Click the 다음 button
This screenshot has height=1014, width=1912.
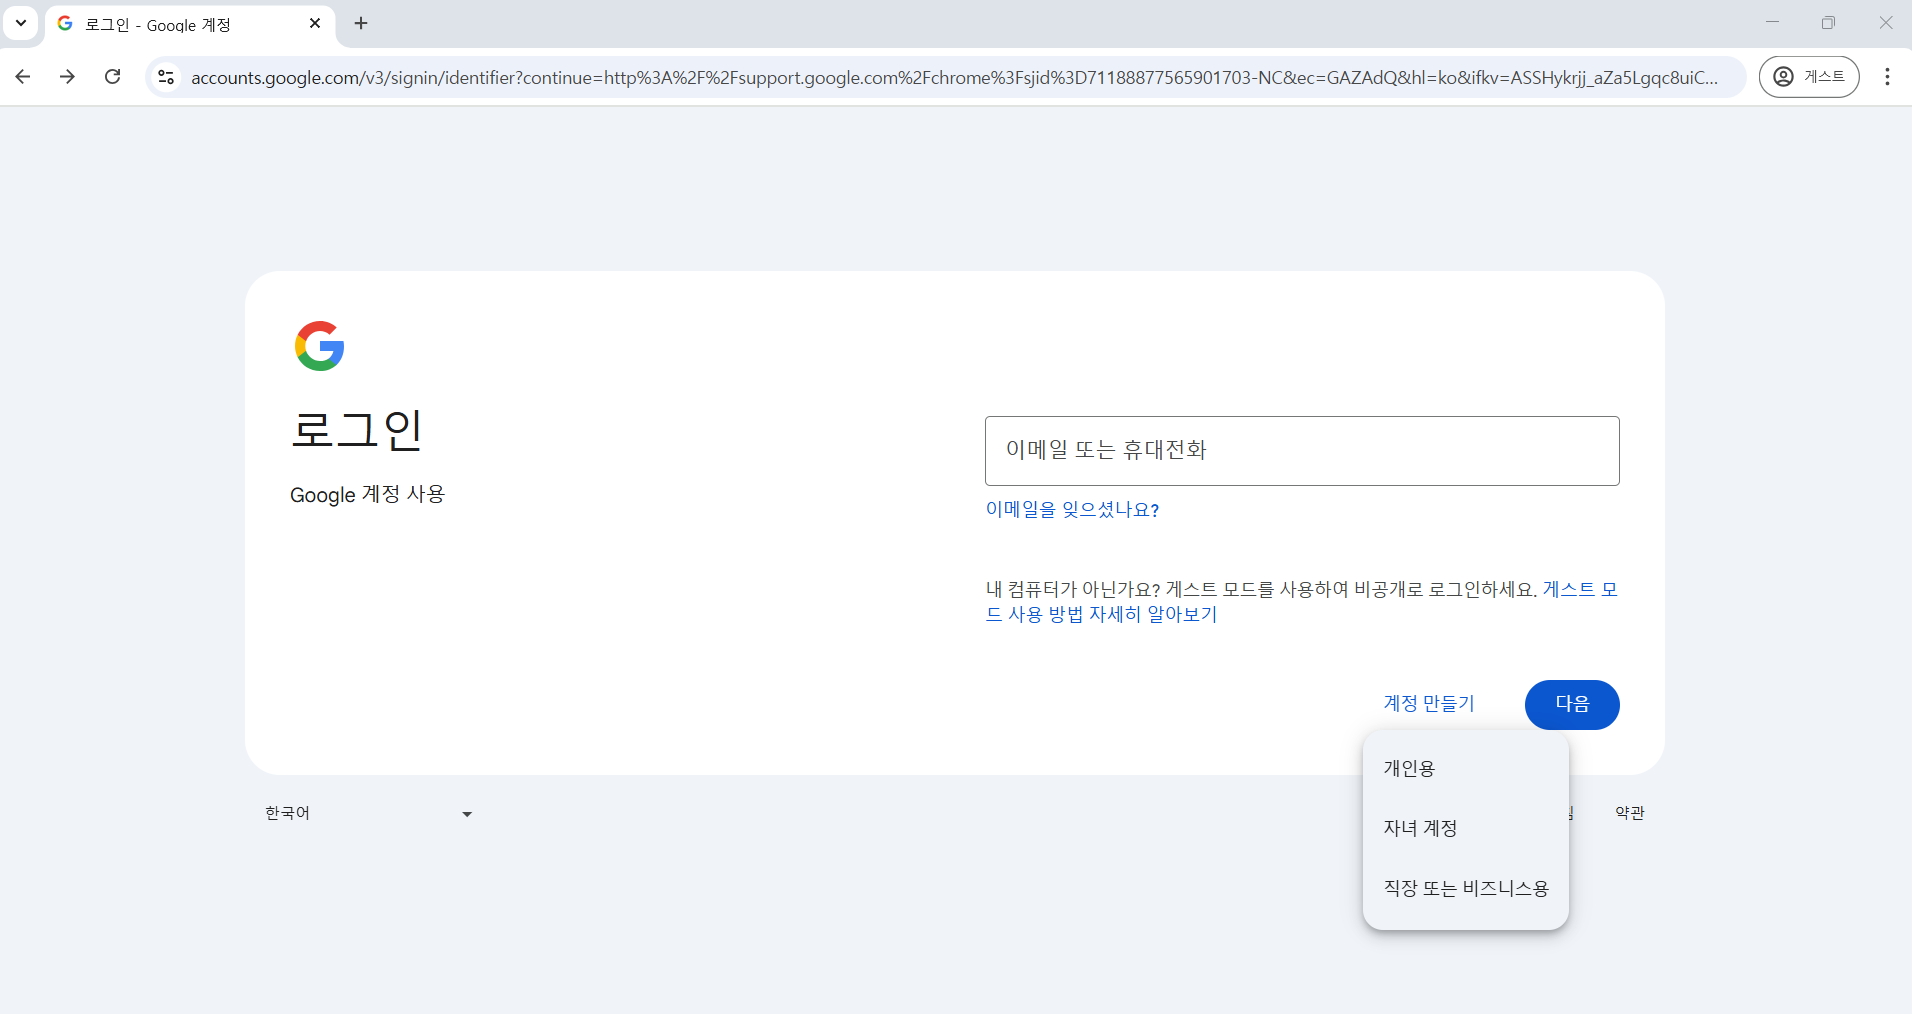click(x=1571, y=704)
